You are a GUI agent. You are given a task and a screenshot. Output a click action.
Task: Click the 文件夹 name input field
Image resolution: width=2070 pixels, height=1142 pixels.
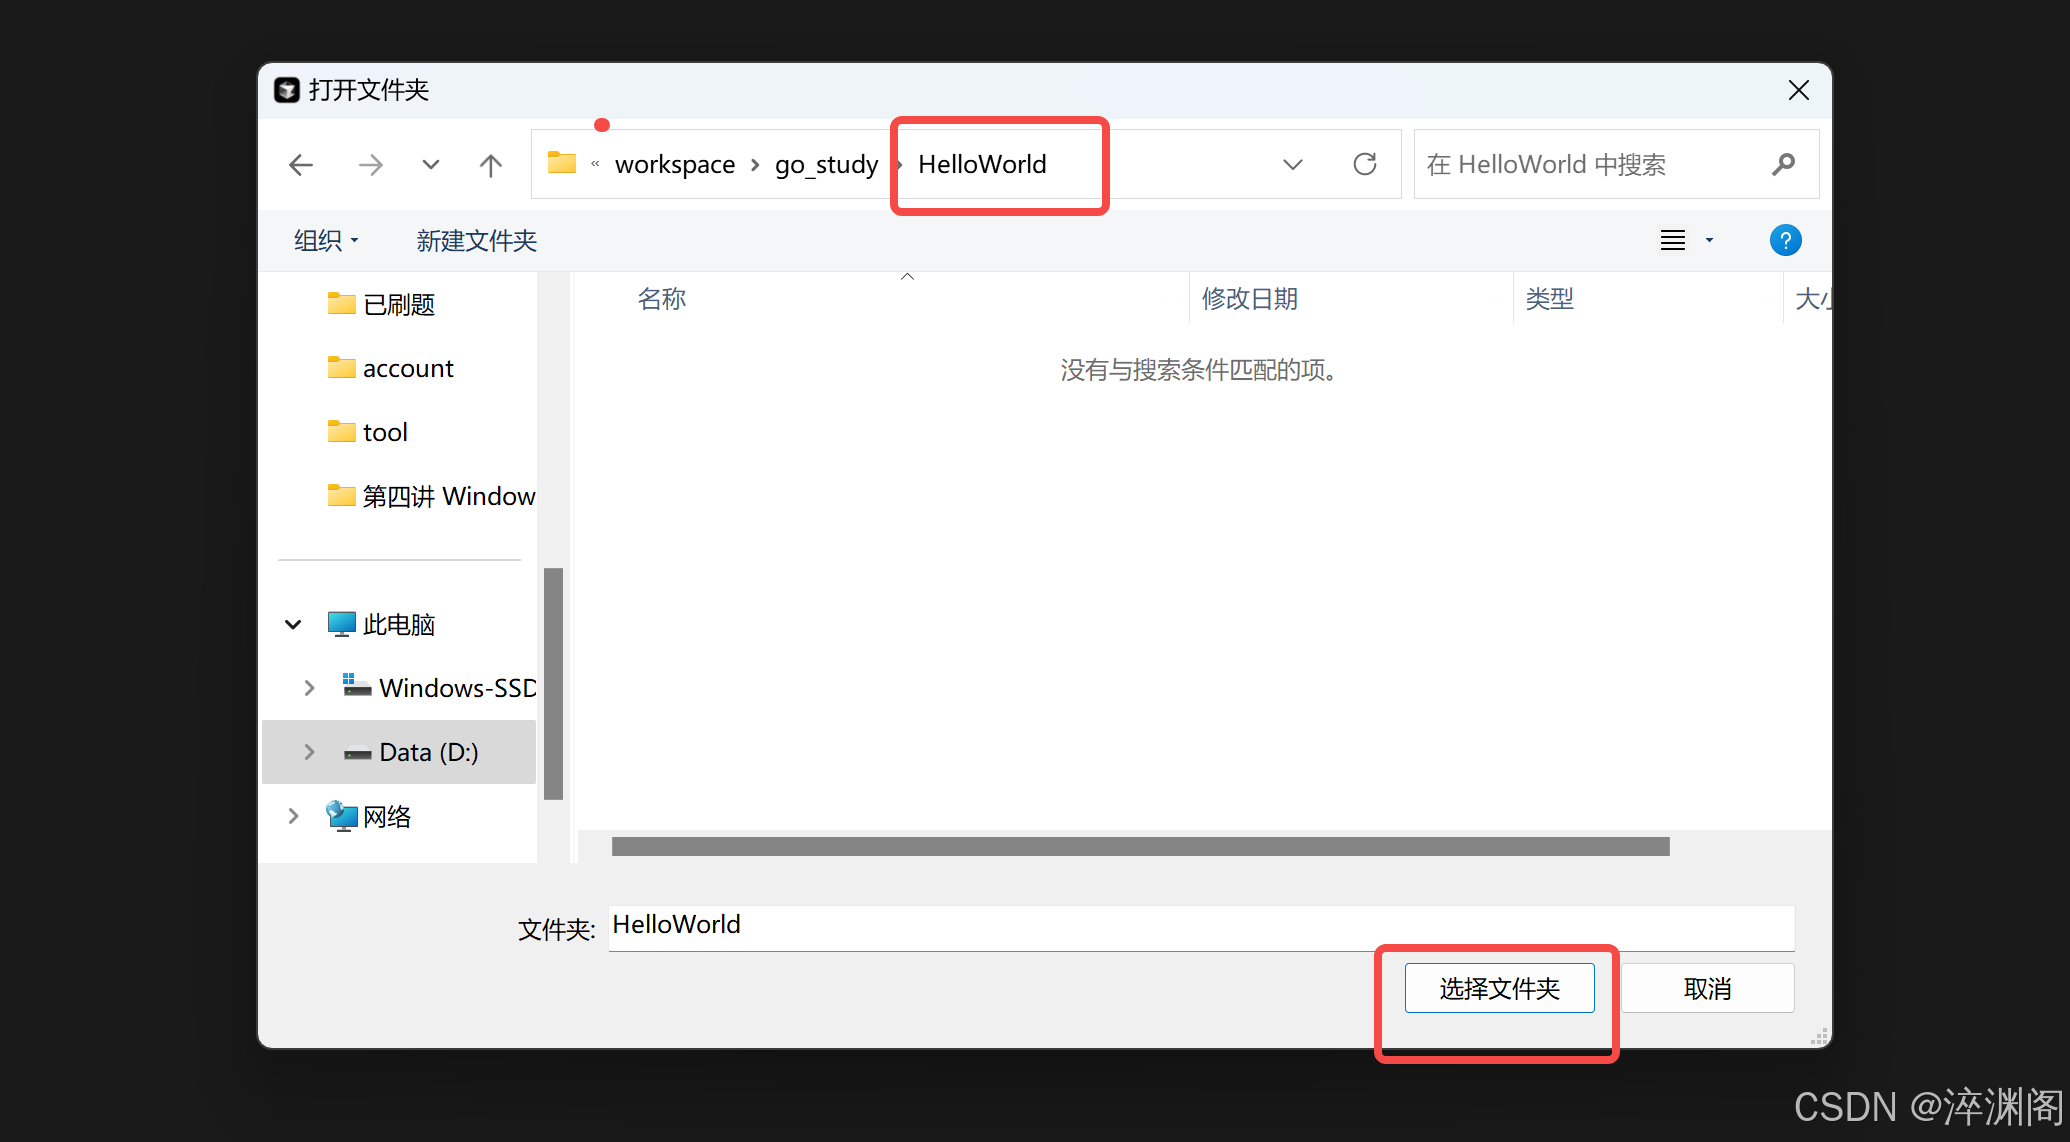pos(1200,926)
